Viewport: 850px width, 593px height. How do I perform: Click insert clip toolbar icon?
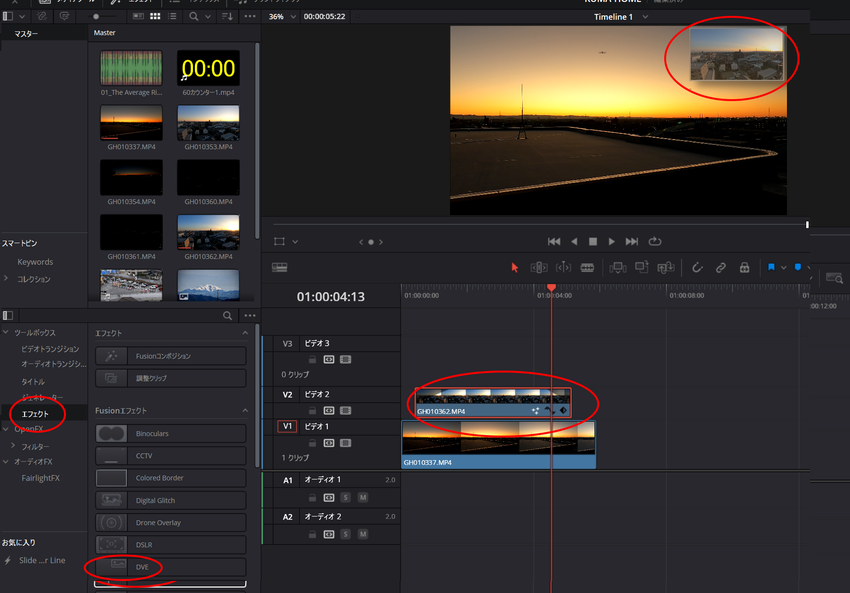(x=617, y=267)
